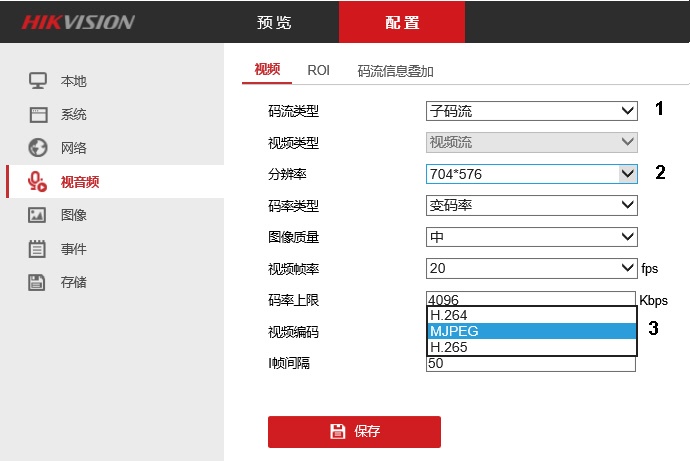Go to the 预览 page
The width and height of the screenshot is (690, 461).
[275, 22]
